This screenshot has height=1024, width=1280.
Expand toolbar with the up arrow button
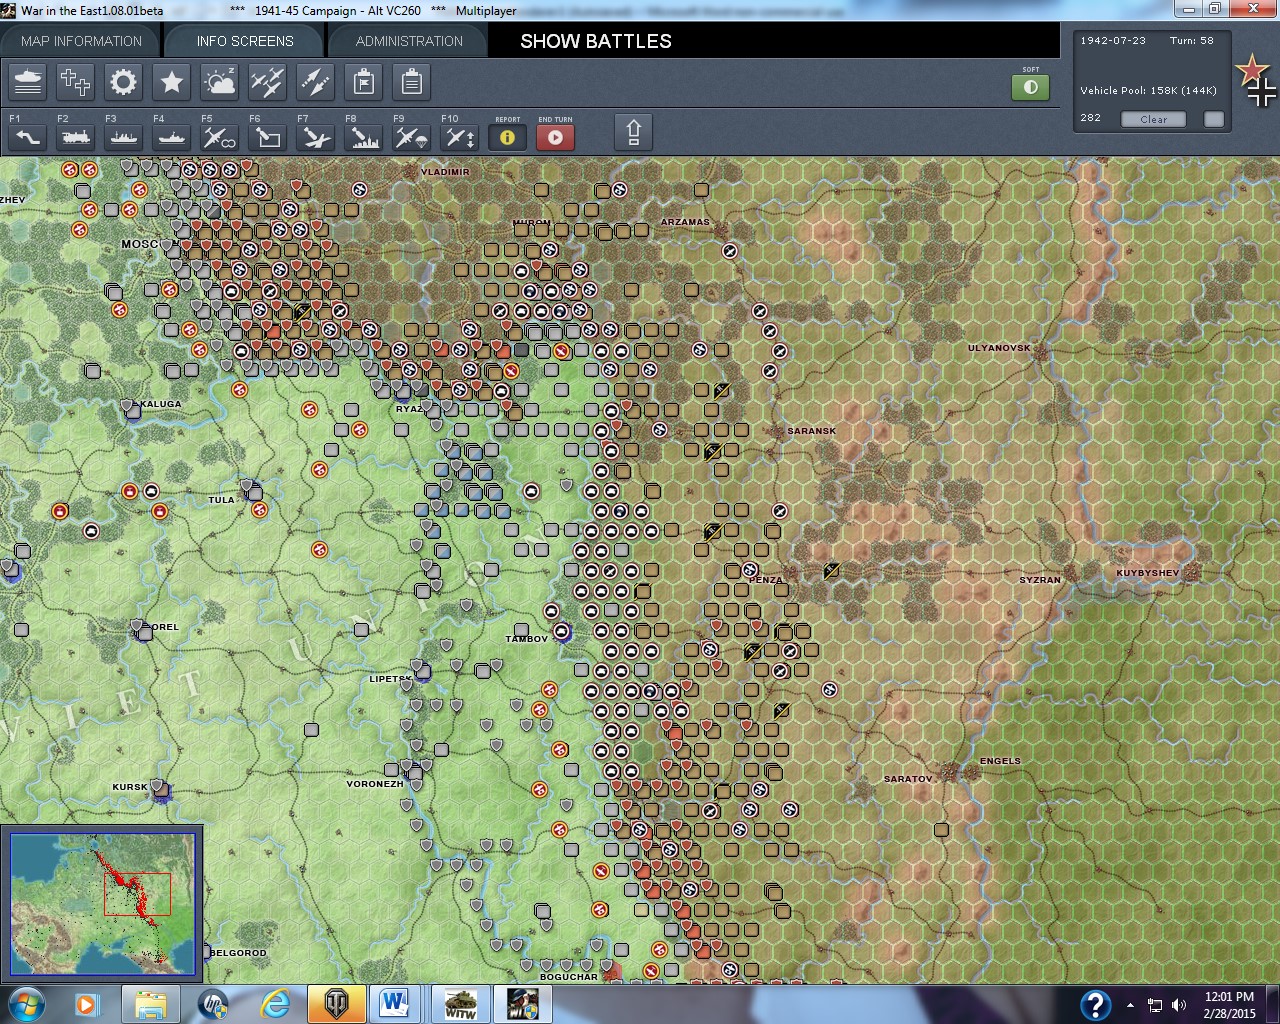coord(633,133)
